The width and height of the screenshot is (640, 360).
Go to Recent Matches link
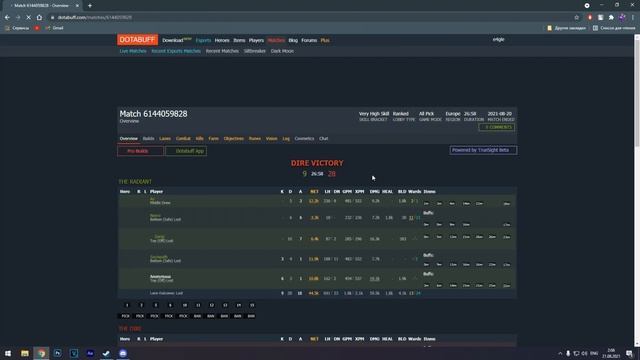222,51
